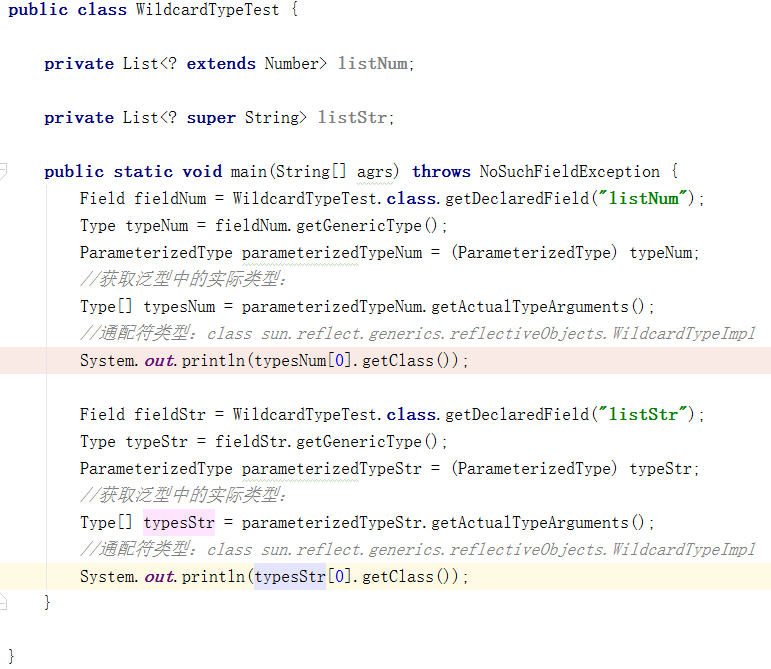The image size is (771, 669).
Task: Click typeStr in the 'Type typeStr =' line
Action: (x=156, y=441)
